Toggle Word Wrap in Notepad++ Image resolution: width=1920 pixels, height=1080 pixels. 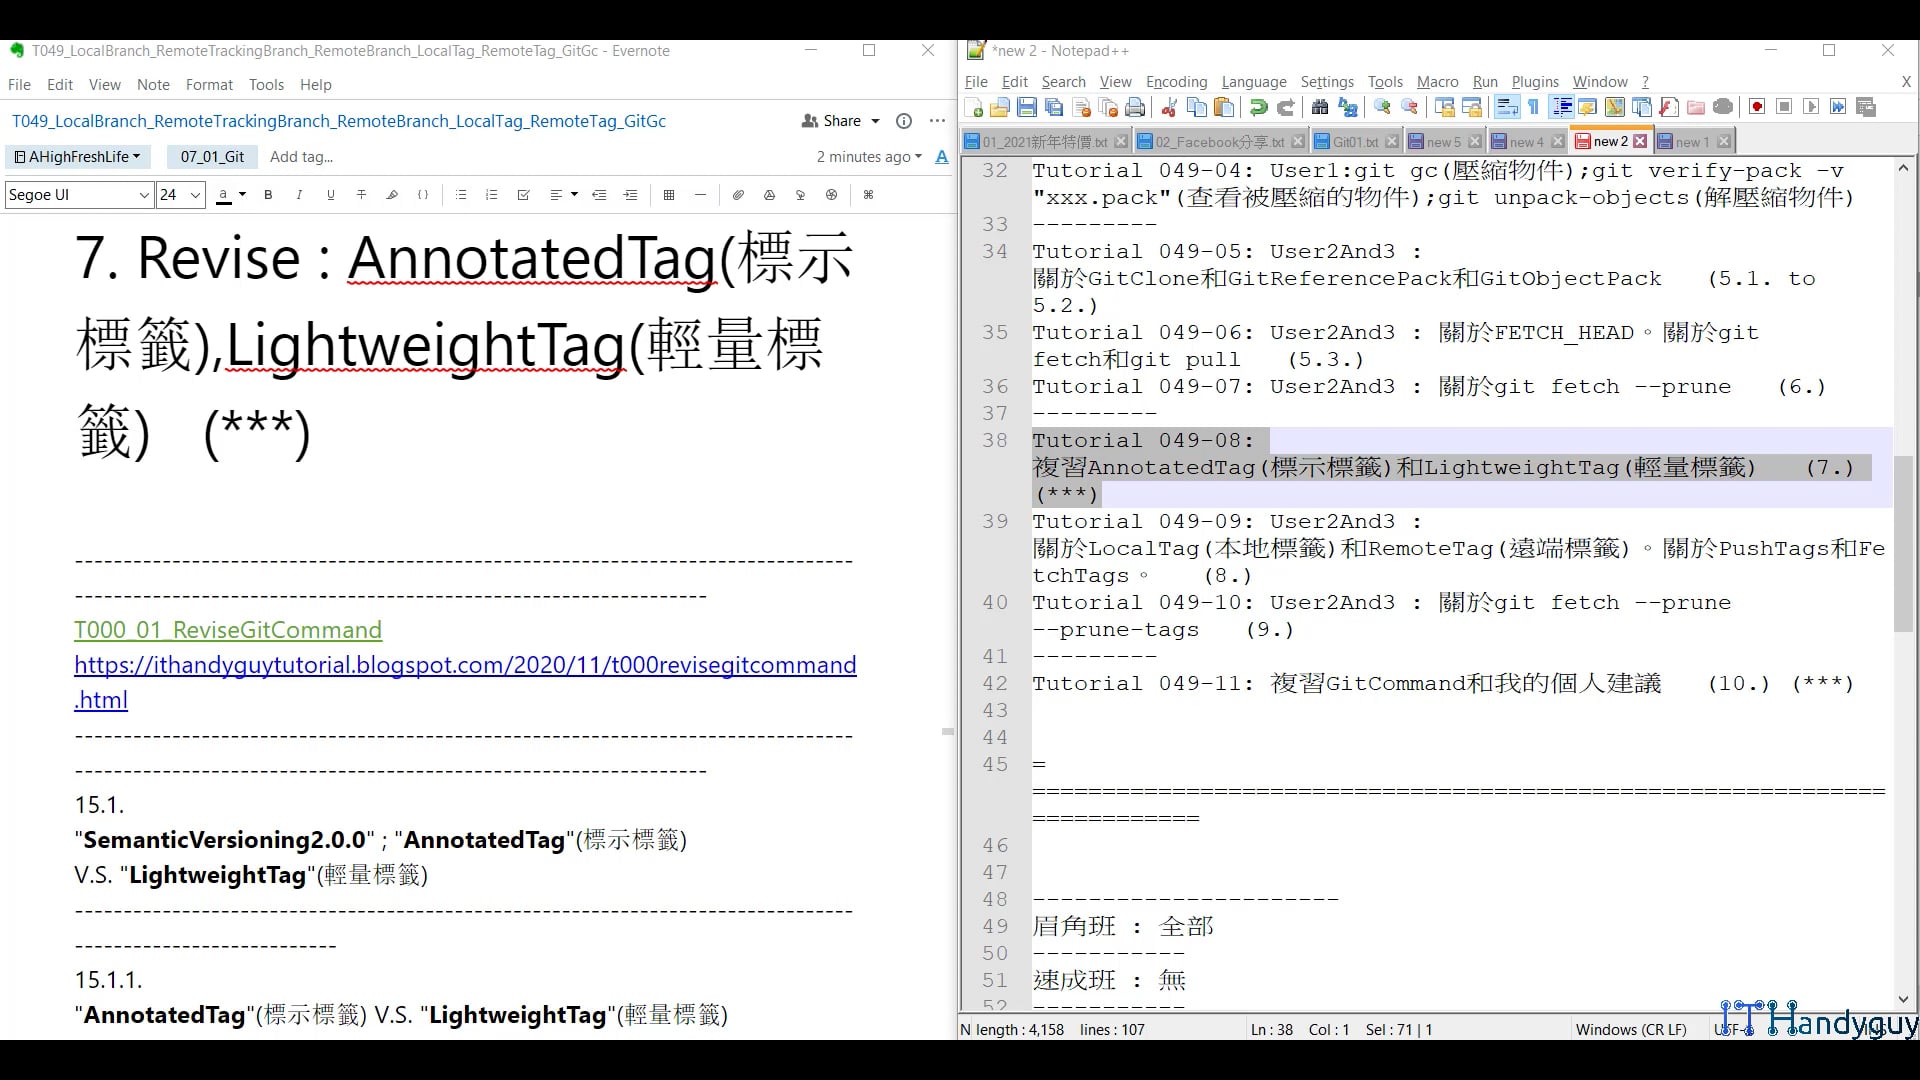tap(1507, 107)
